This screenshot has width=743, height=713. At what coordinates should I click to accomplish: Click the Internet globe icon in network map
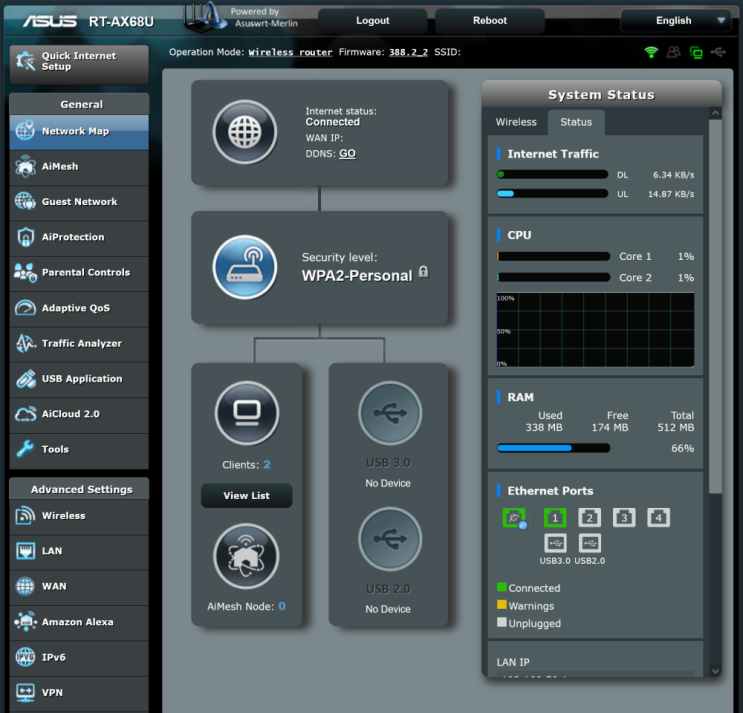tap(245, 132)
